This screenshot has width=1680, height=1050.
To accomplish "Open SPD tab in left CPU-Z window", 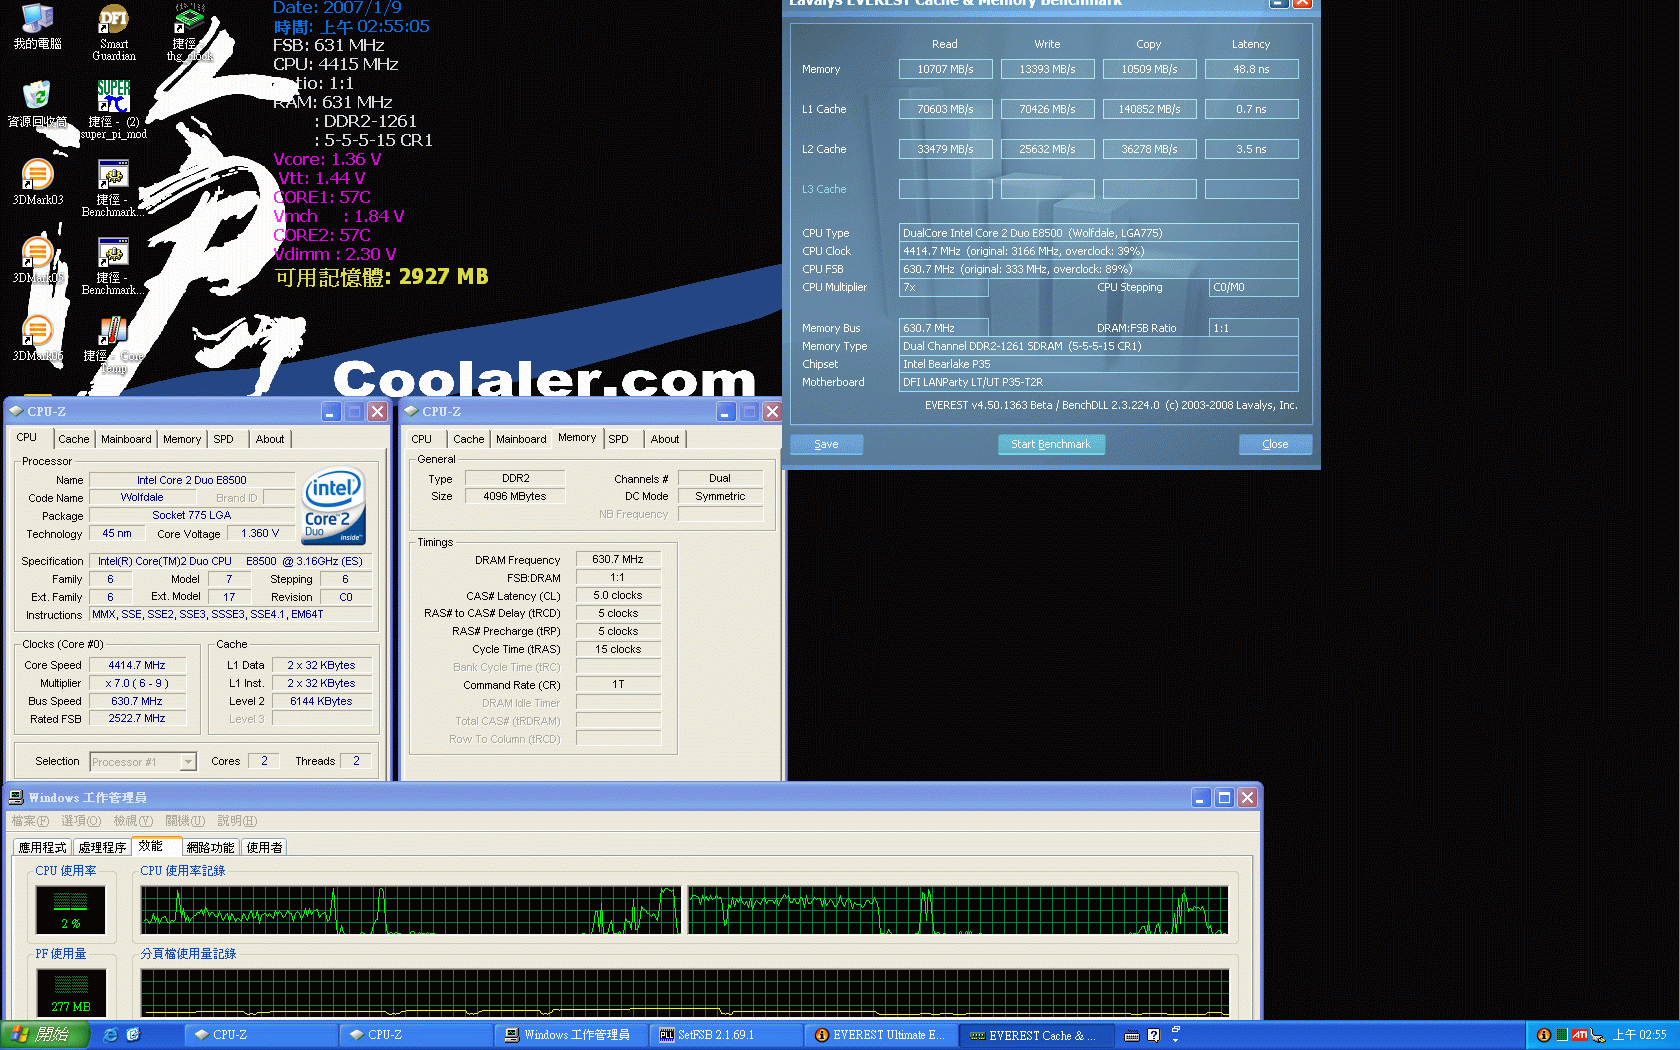I will (x=224, y=439).
